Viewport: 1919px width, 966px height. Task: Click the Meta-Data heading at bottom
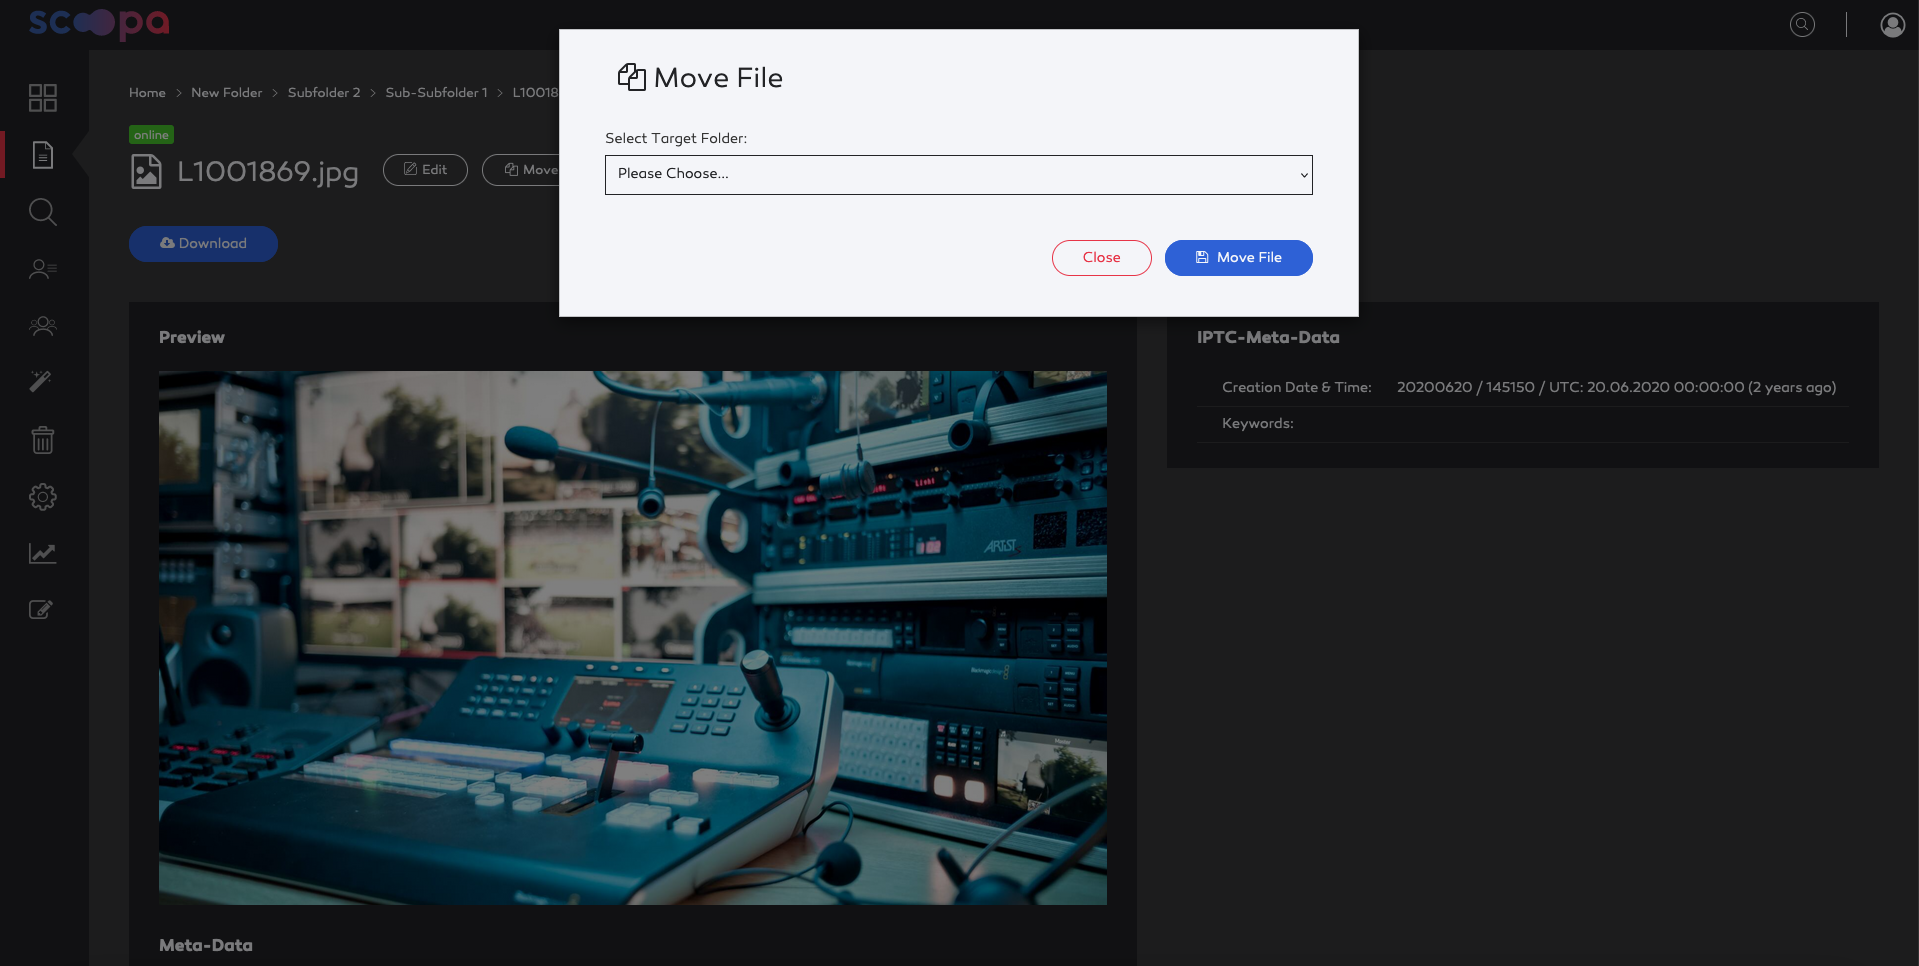click(206, 946)
